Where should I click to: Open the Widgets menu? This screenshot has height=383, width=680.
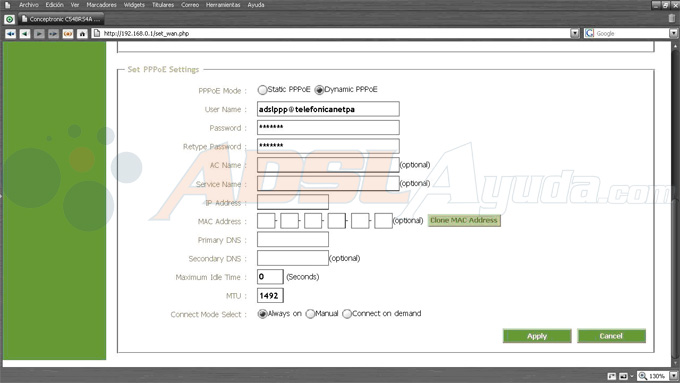(134, 5)
